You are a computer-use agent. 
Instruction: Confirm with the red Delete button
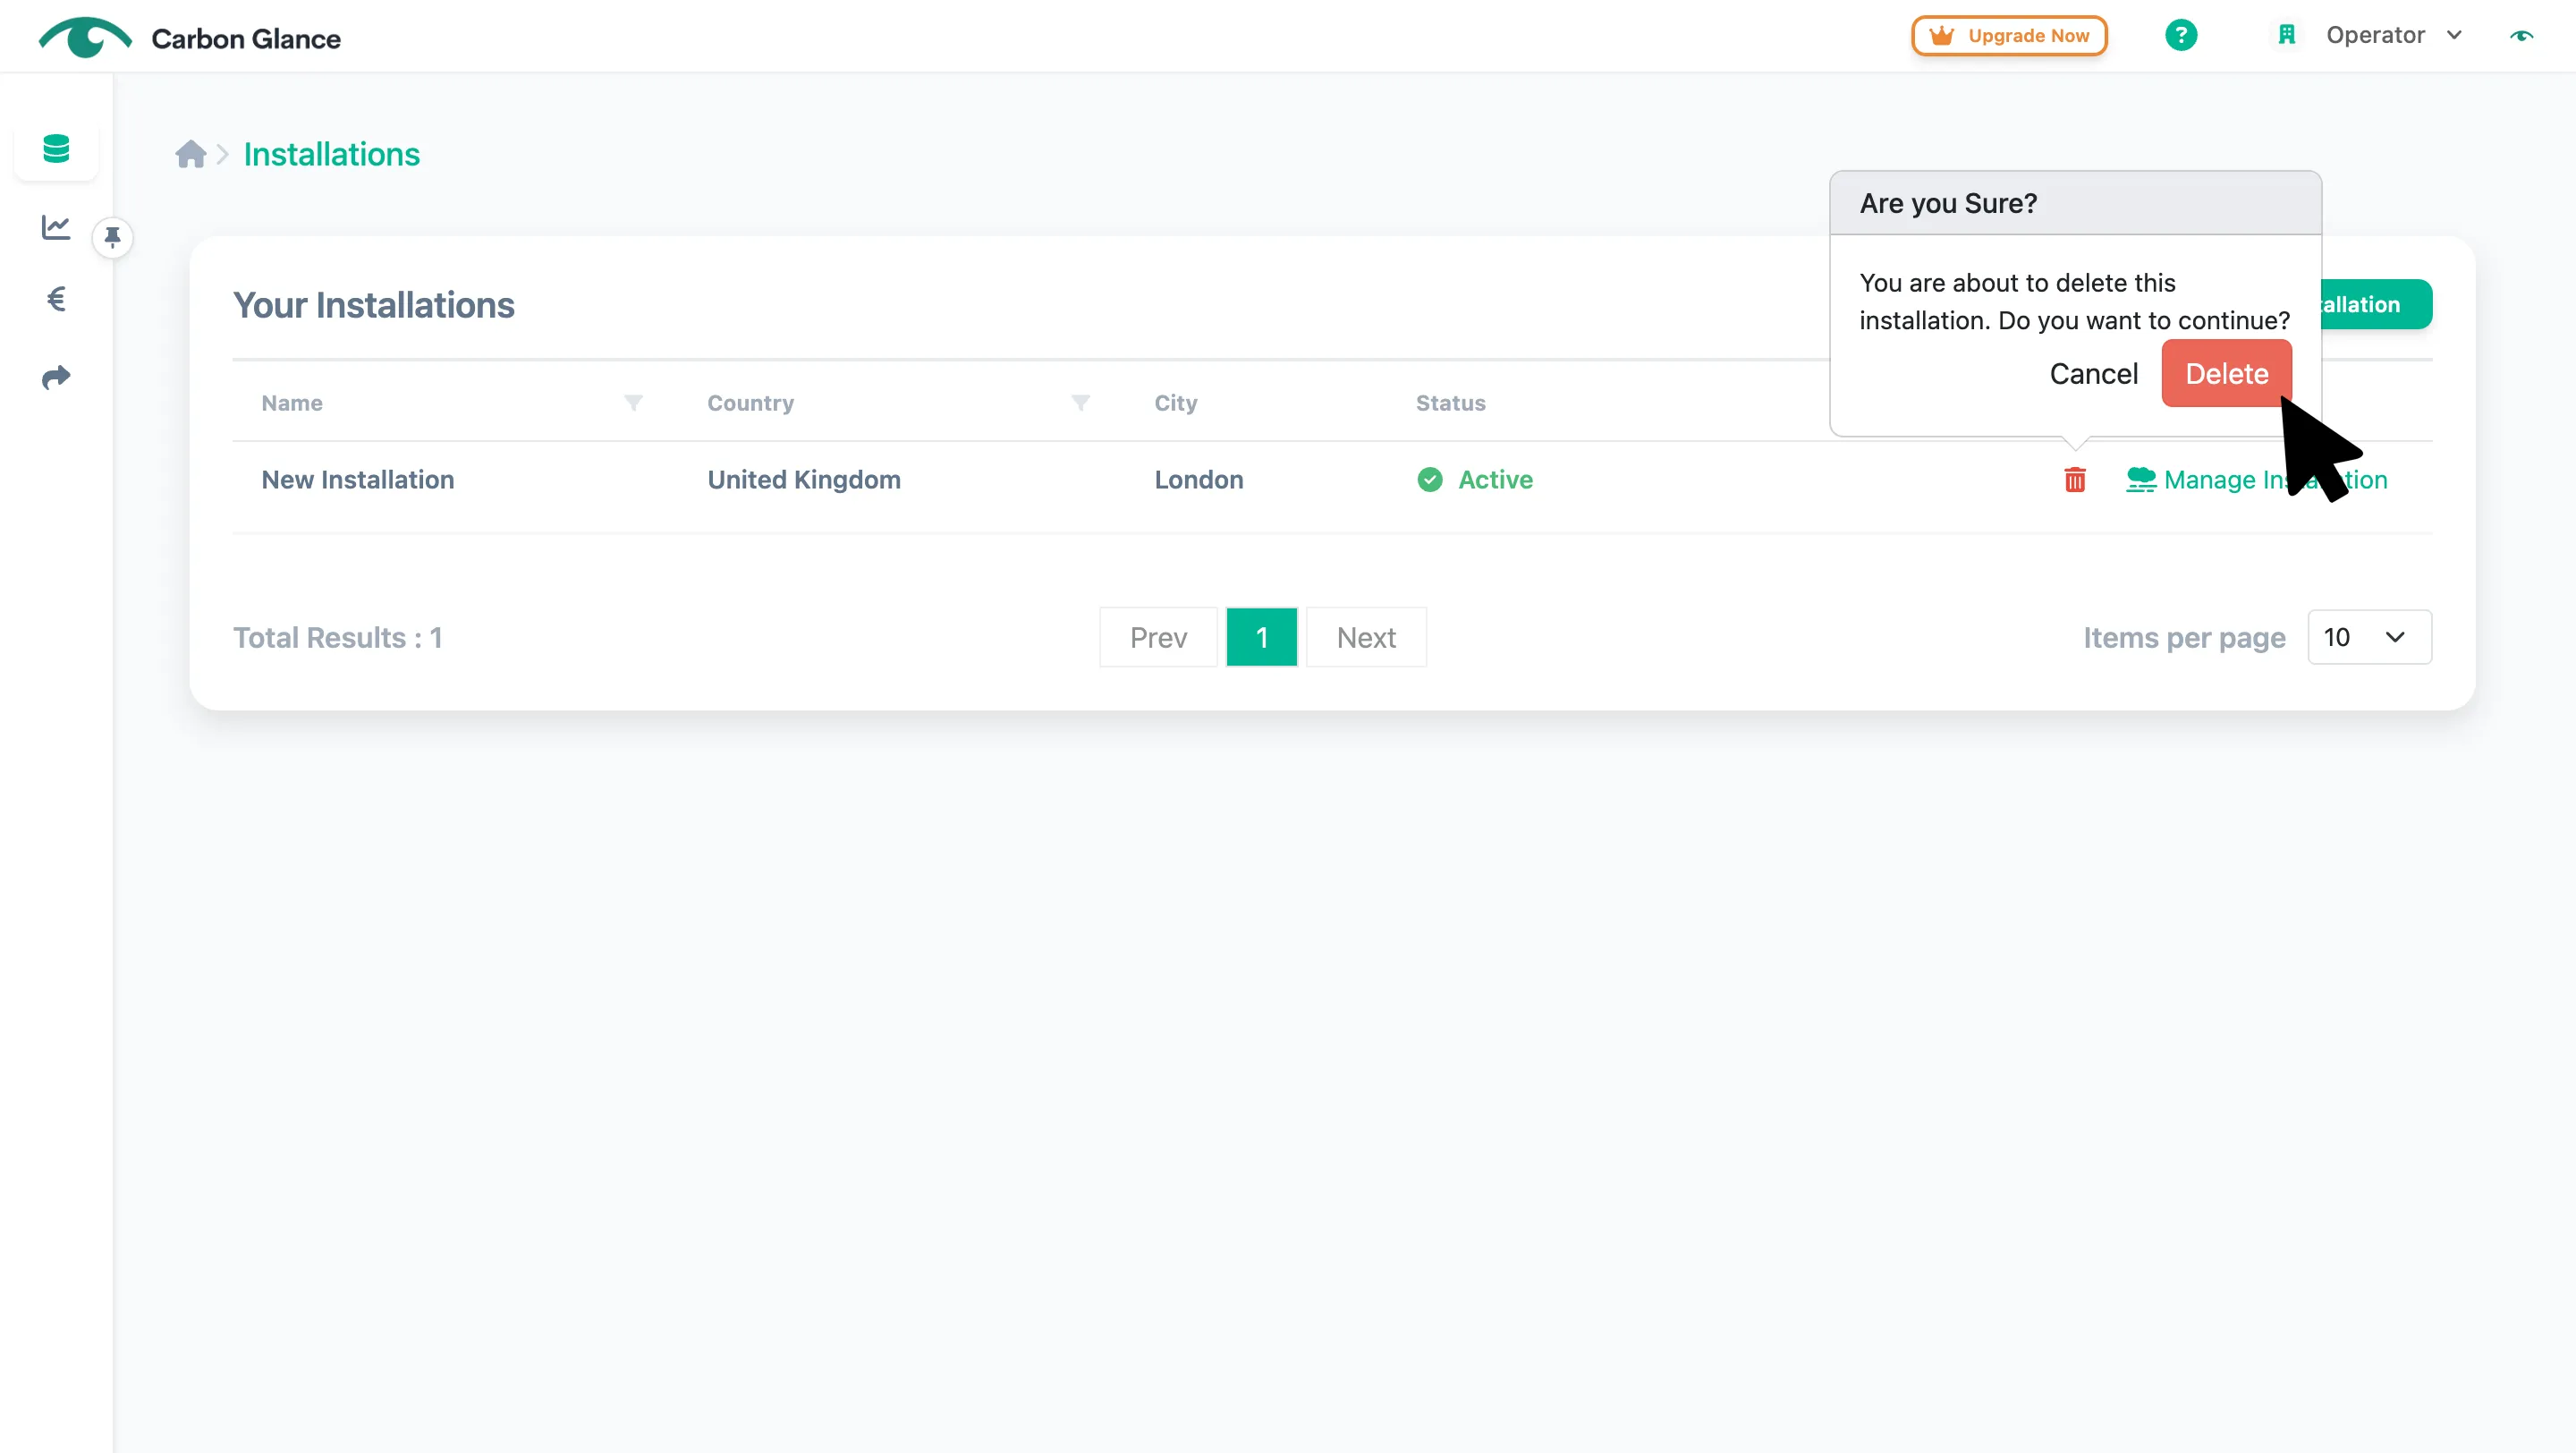pos(2226,373)
